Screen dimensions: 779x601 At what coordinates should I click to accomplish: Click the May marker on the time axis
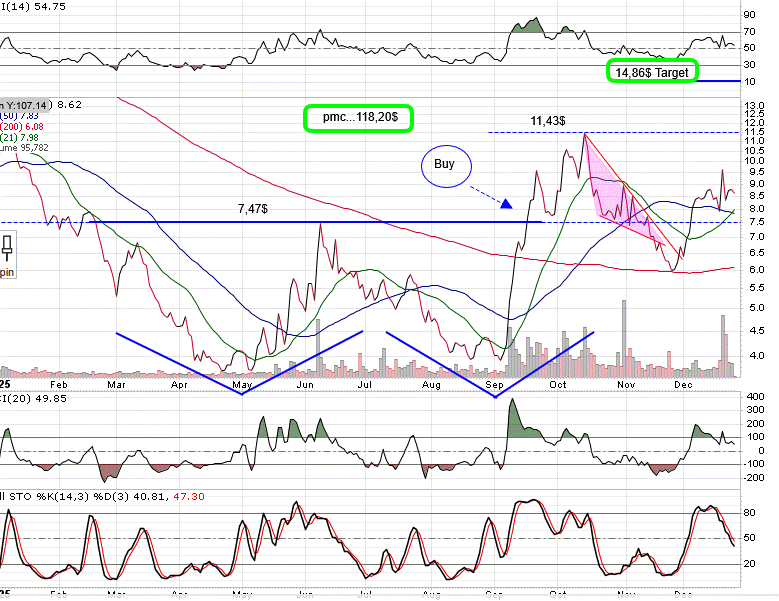(241, 383)
